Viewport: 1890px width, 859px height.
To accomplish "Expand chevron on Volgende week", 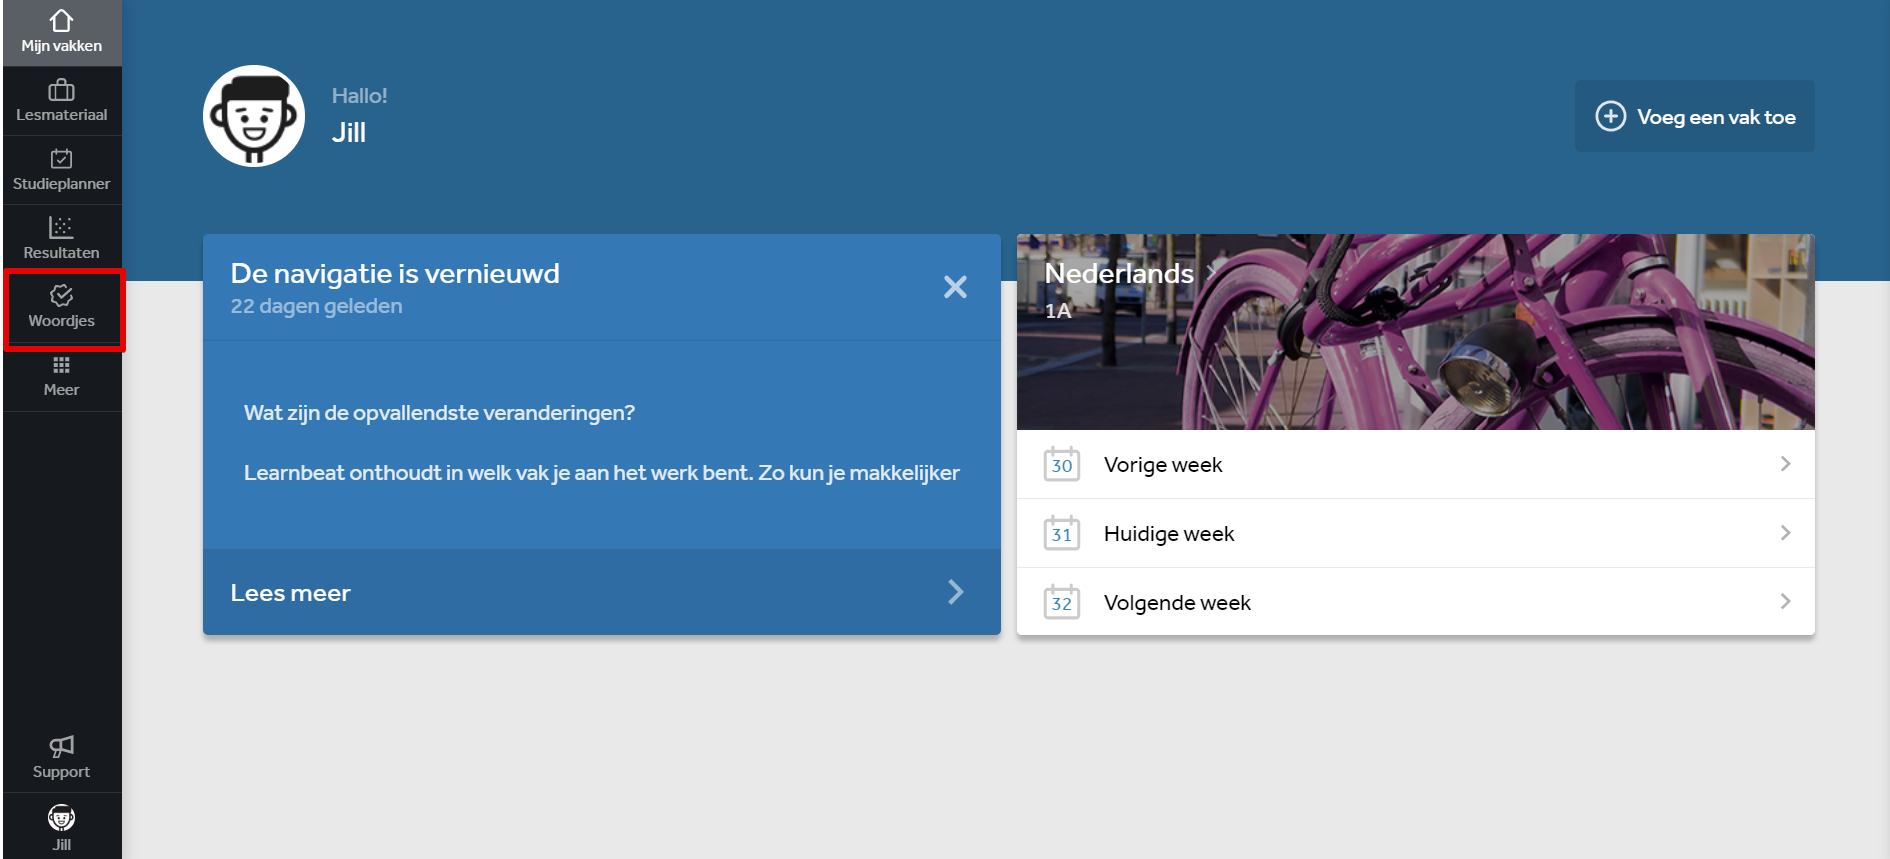I will (x=1785, y=602).
